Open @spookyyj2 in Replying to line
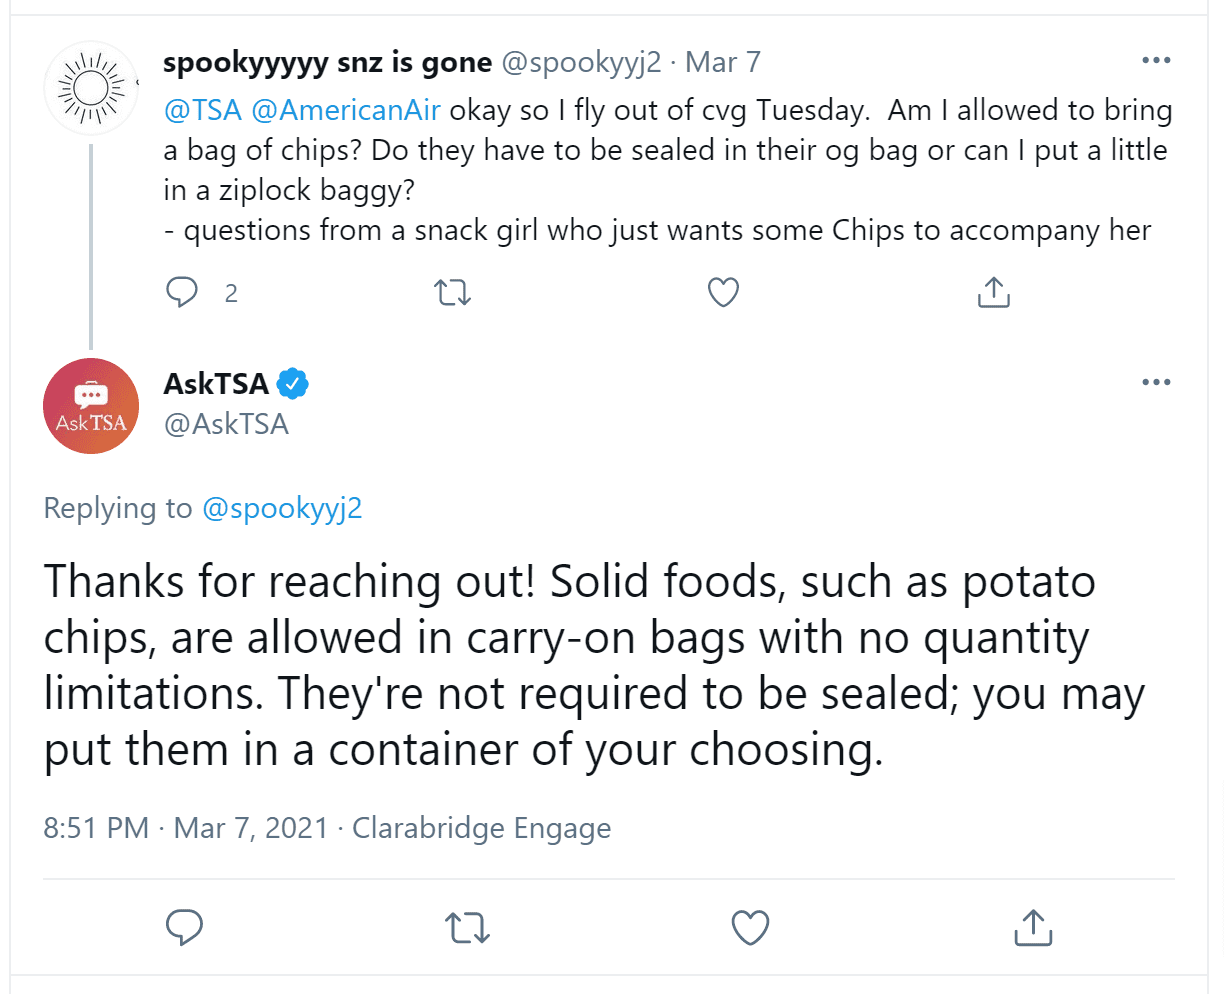The image size is (1224, 994). pyautogui.click(x=282, y=509)
